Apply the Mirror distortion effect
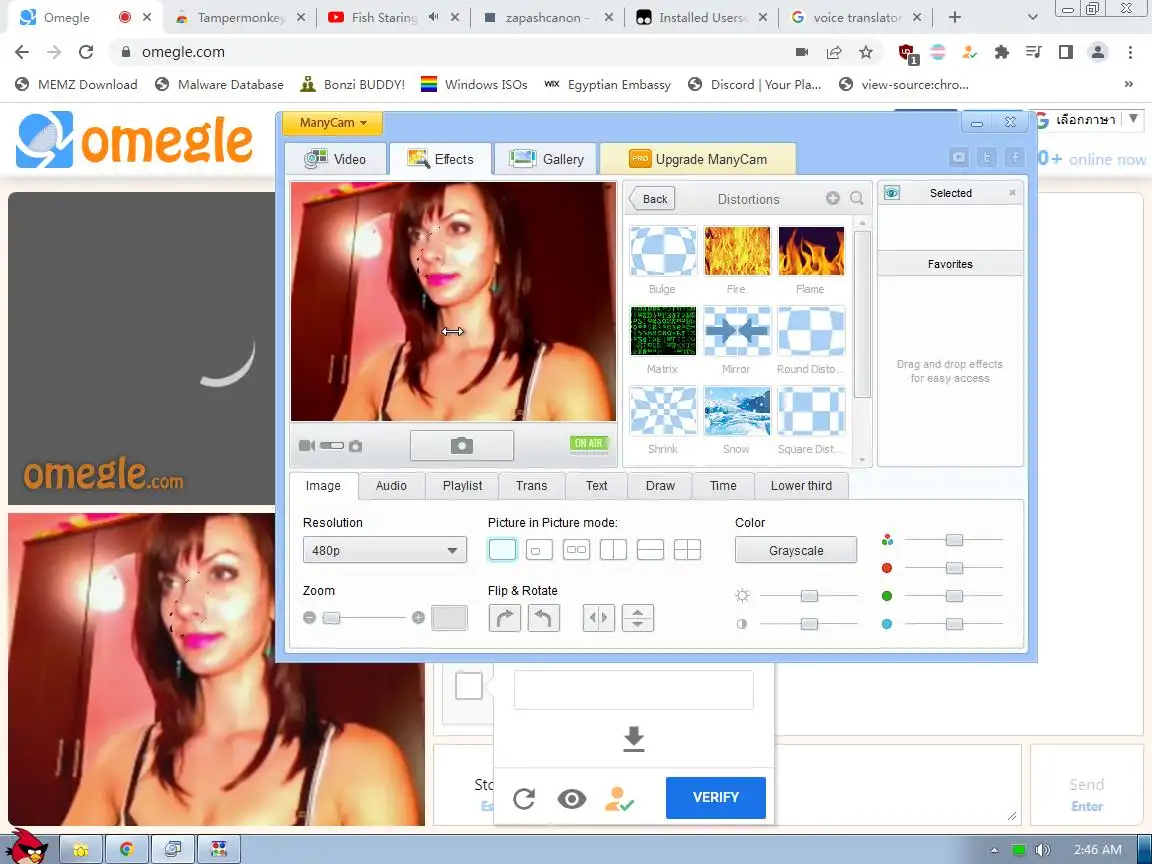Image resolution: width=1152 pixels, height=864 pixels. pyautogui.click(x=737, y=331)
